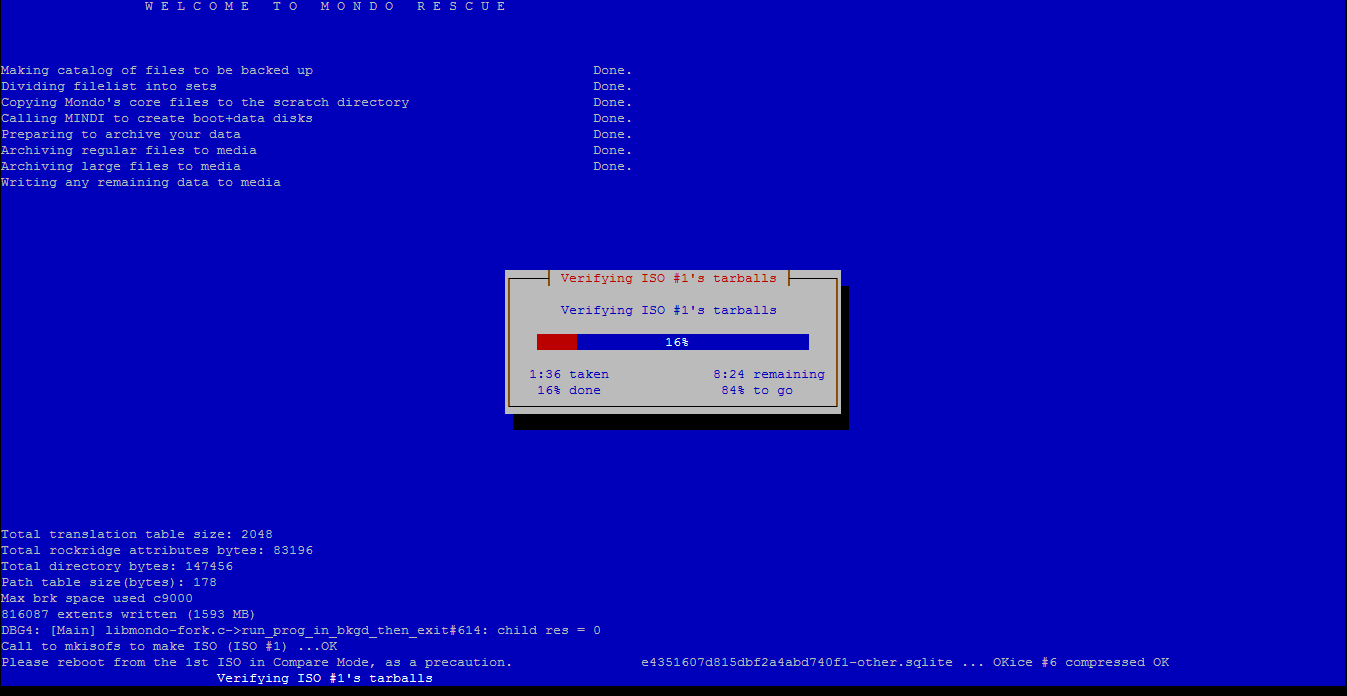This screenshot has width=1347, height=696.
Task: Select '816087 extents written (1593 MB)' line
Action: coord(129,614)
